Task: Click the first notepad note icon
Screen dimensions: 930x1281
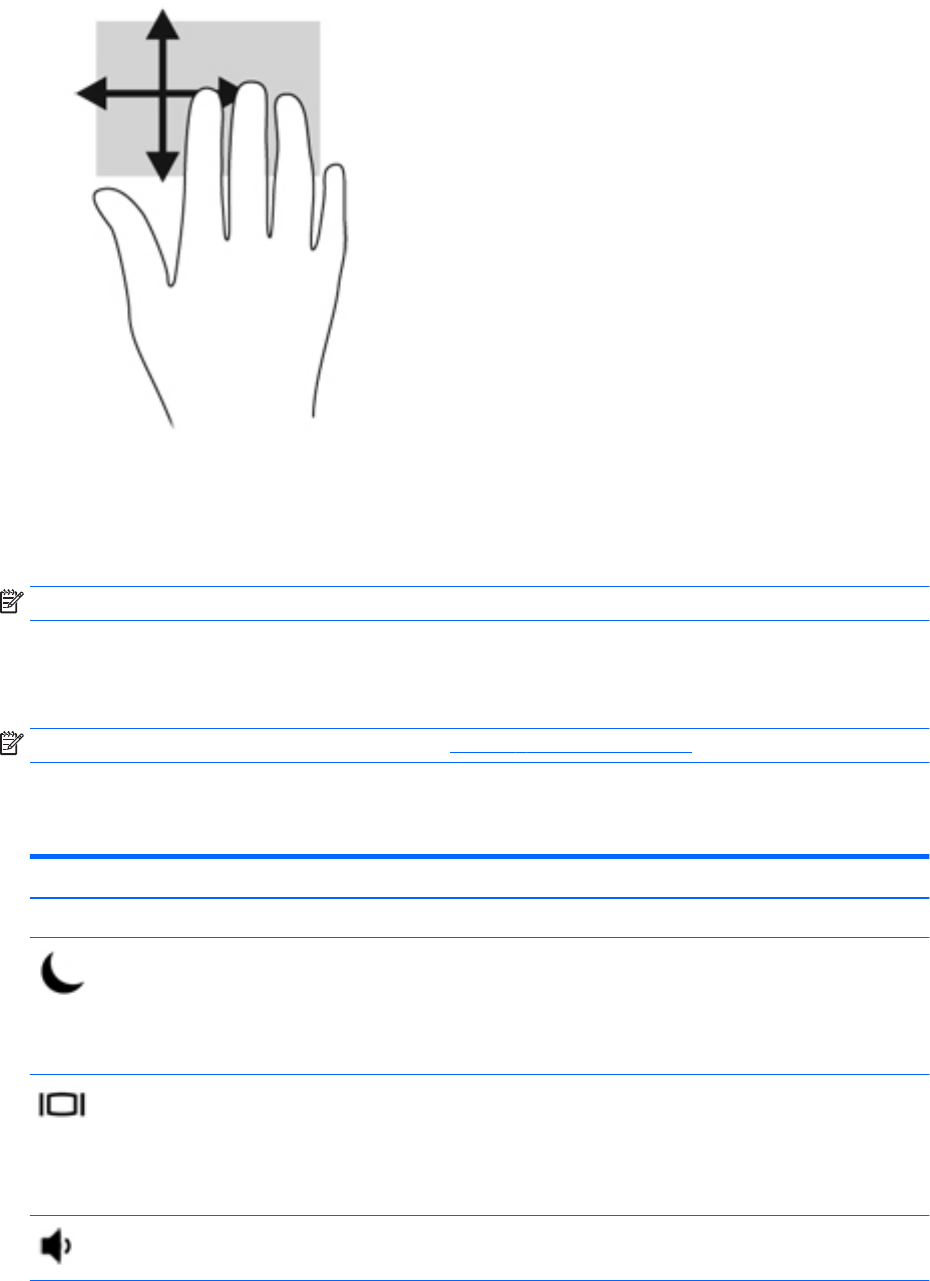Action: [x=10, y=603]
